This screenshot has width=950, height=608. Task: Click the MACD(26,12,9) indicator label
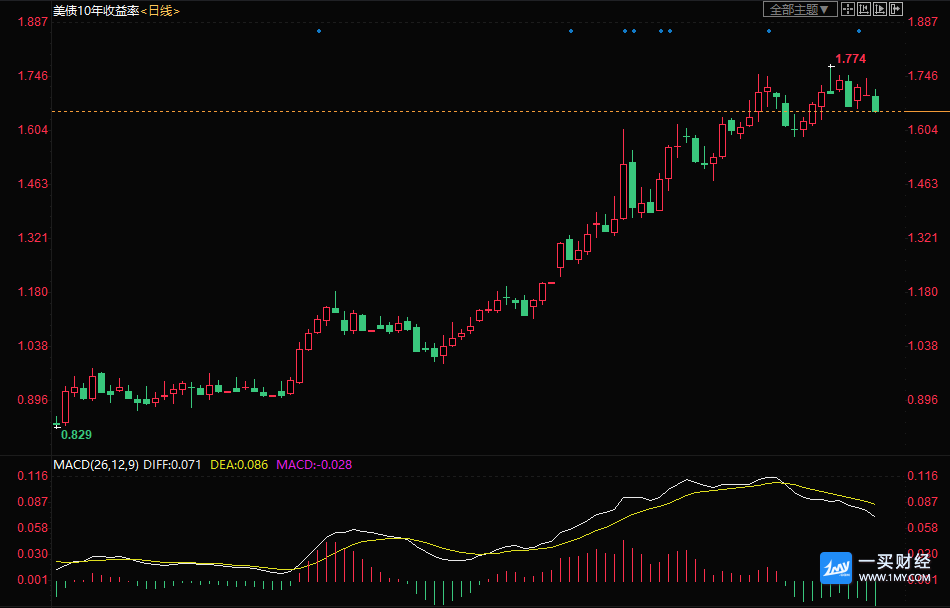pos(96,465)
